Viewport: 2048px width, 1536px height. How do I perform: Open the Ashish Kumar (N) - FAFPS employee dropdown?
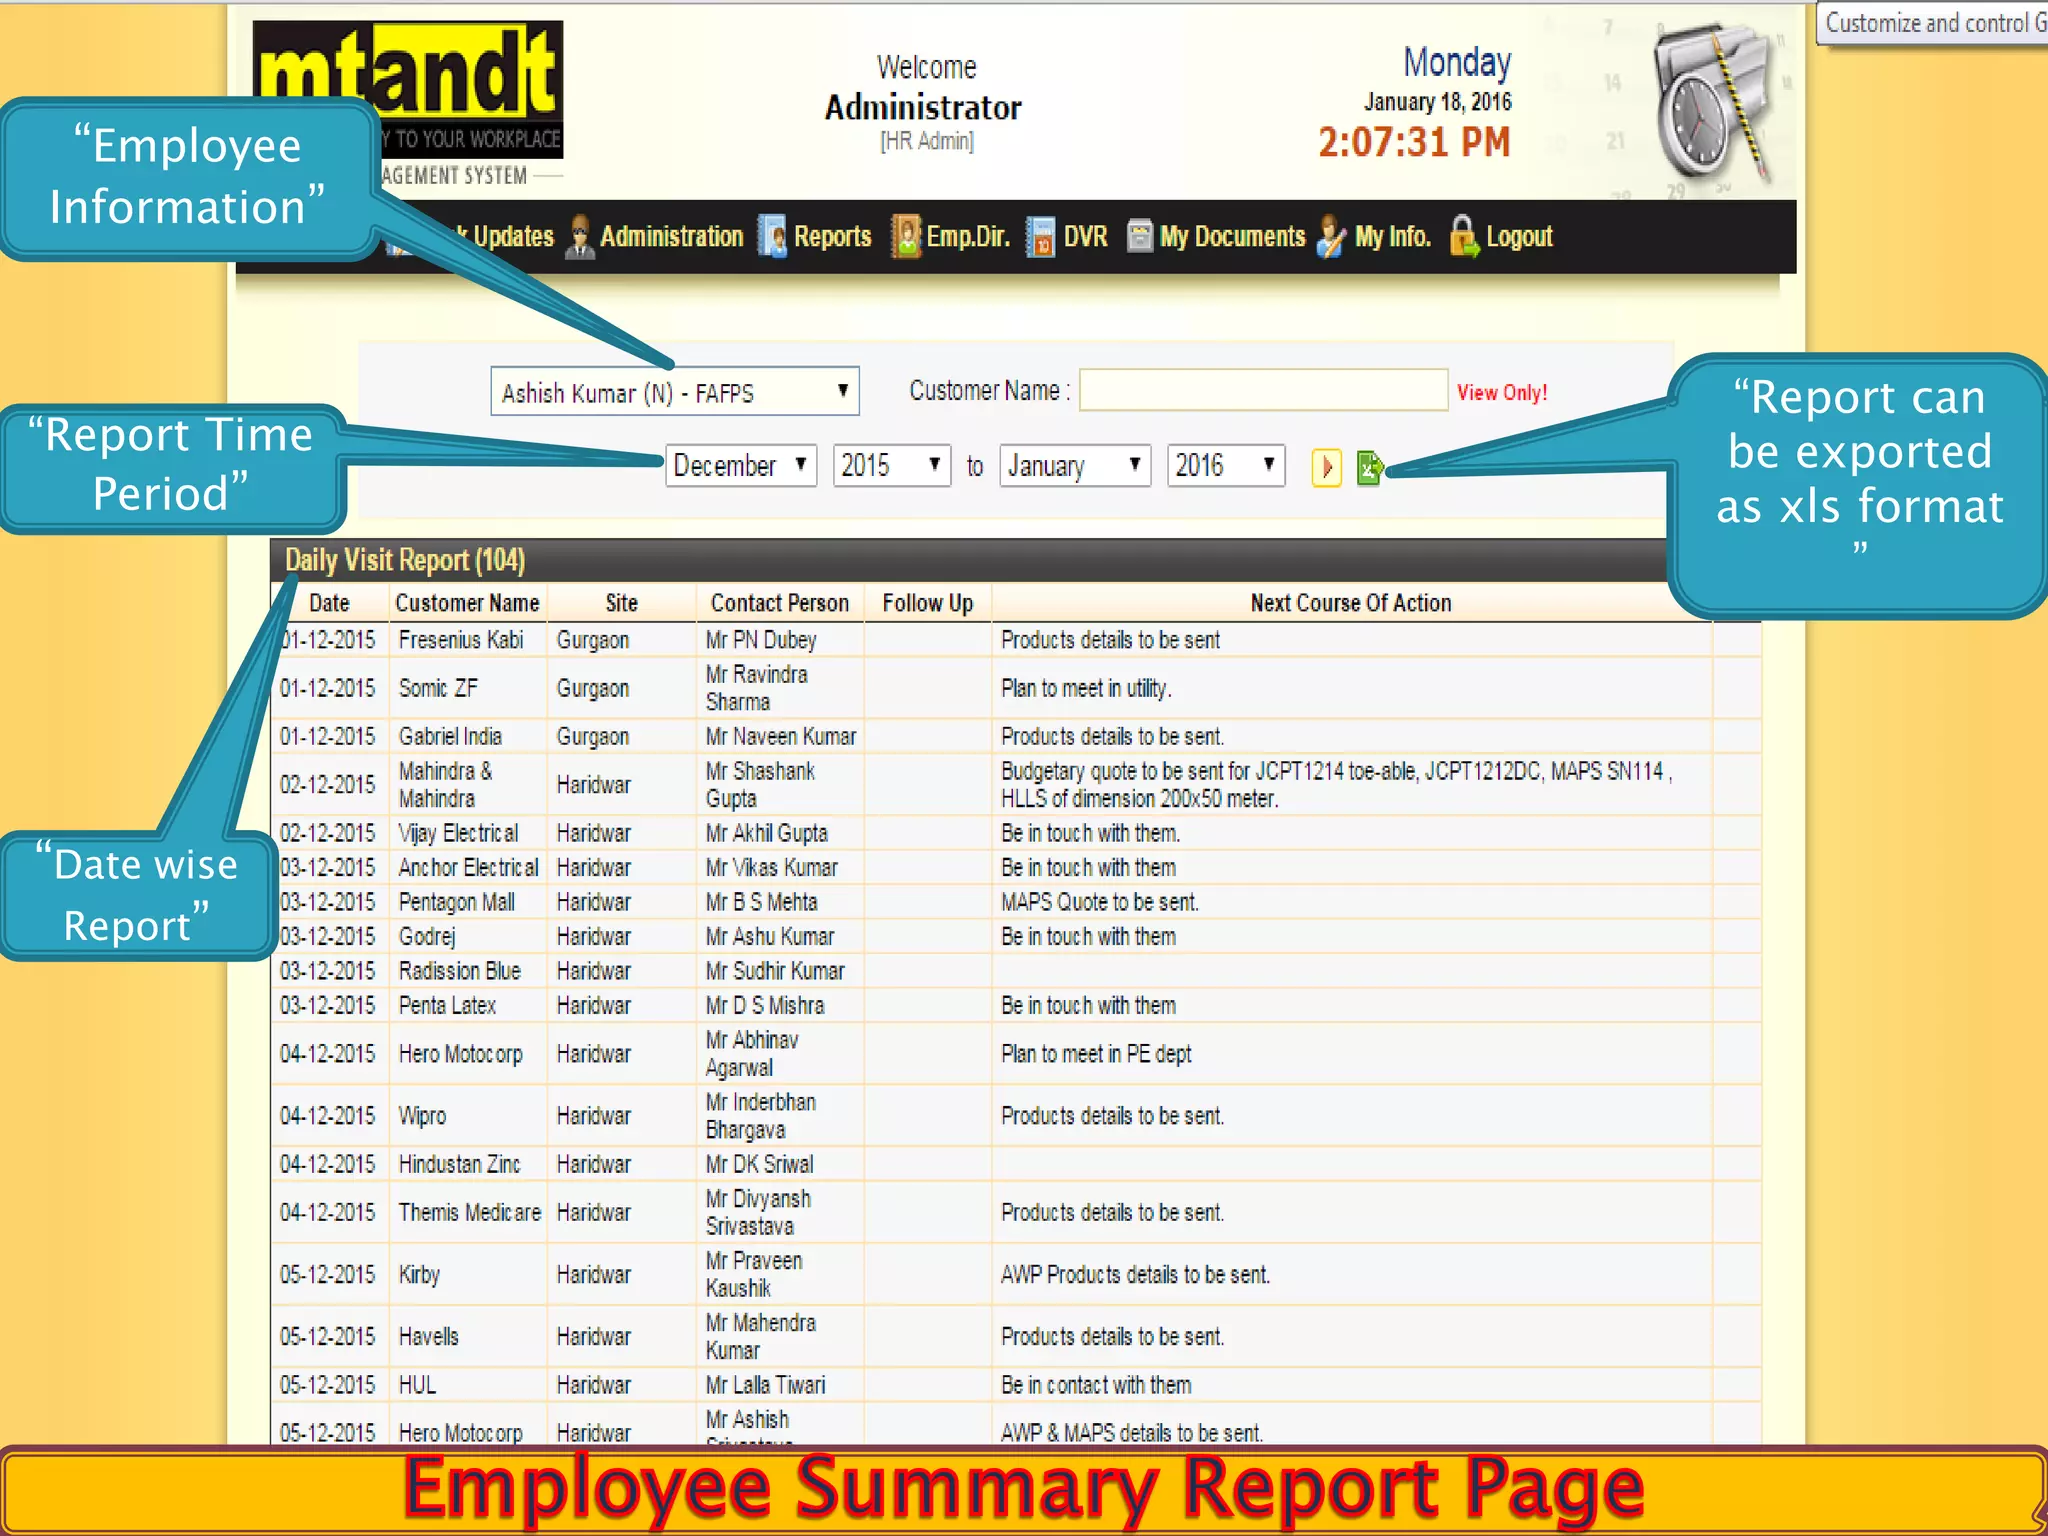(675, 392)
